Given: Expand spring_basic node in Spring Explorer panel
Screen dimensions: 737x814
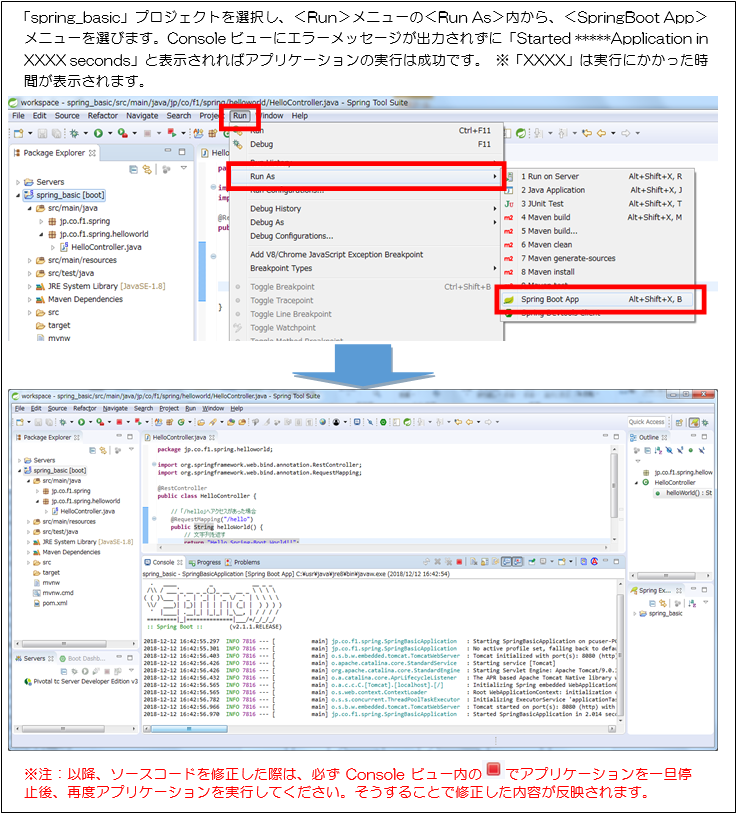Looking at the screenshot, I should coord(641,613).
